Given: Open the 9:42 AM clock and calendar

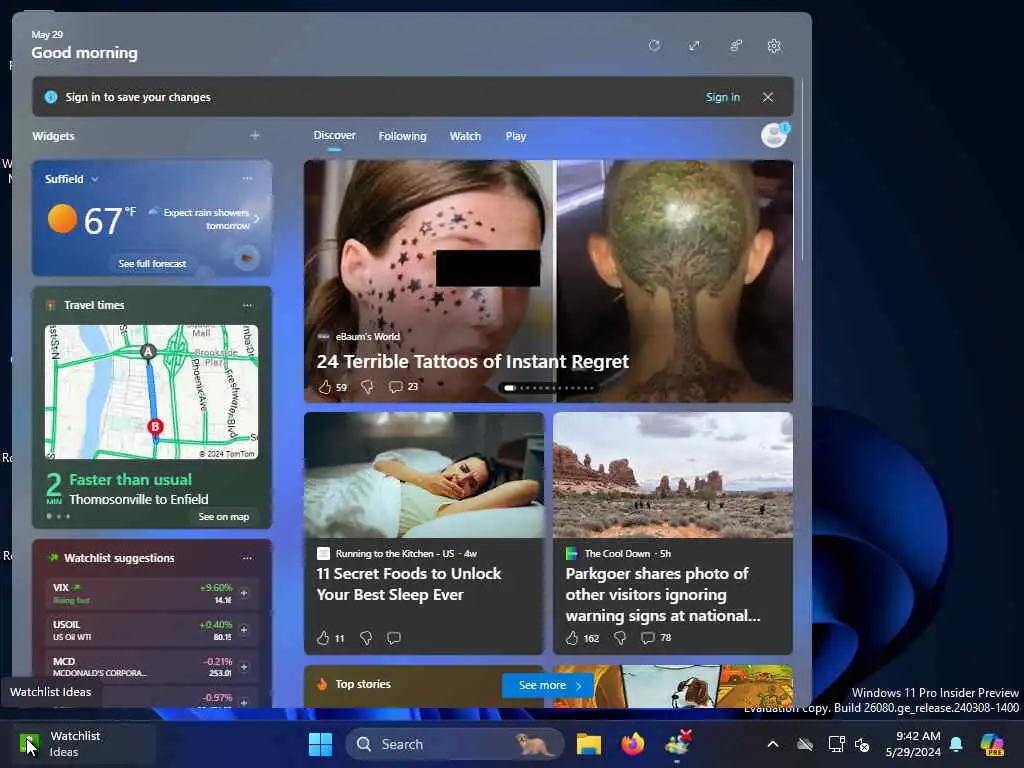Looking at the screenshot, I should 913,744.
